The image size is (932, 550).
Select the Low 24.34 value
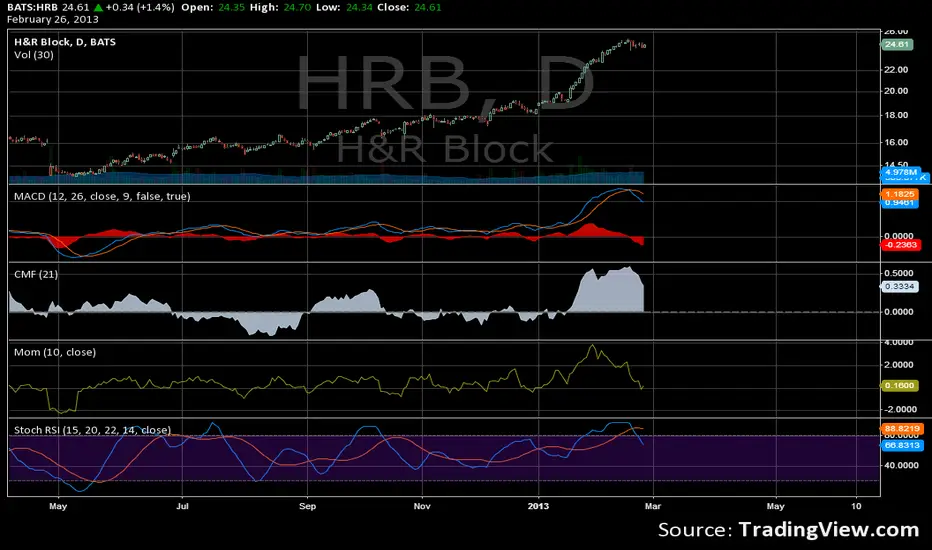click(358, 7)
